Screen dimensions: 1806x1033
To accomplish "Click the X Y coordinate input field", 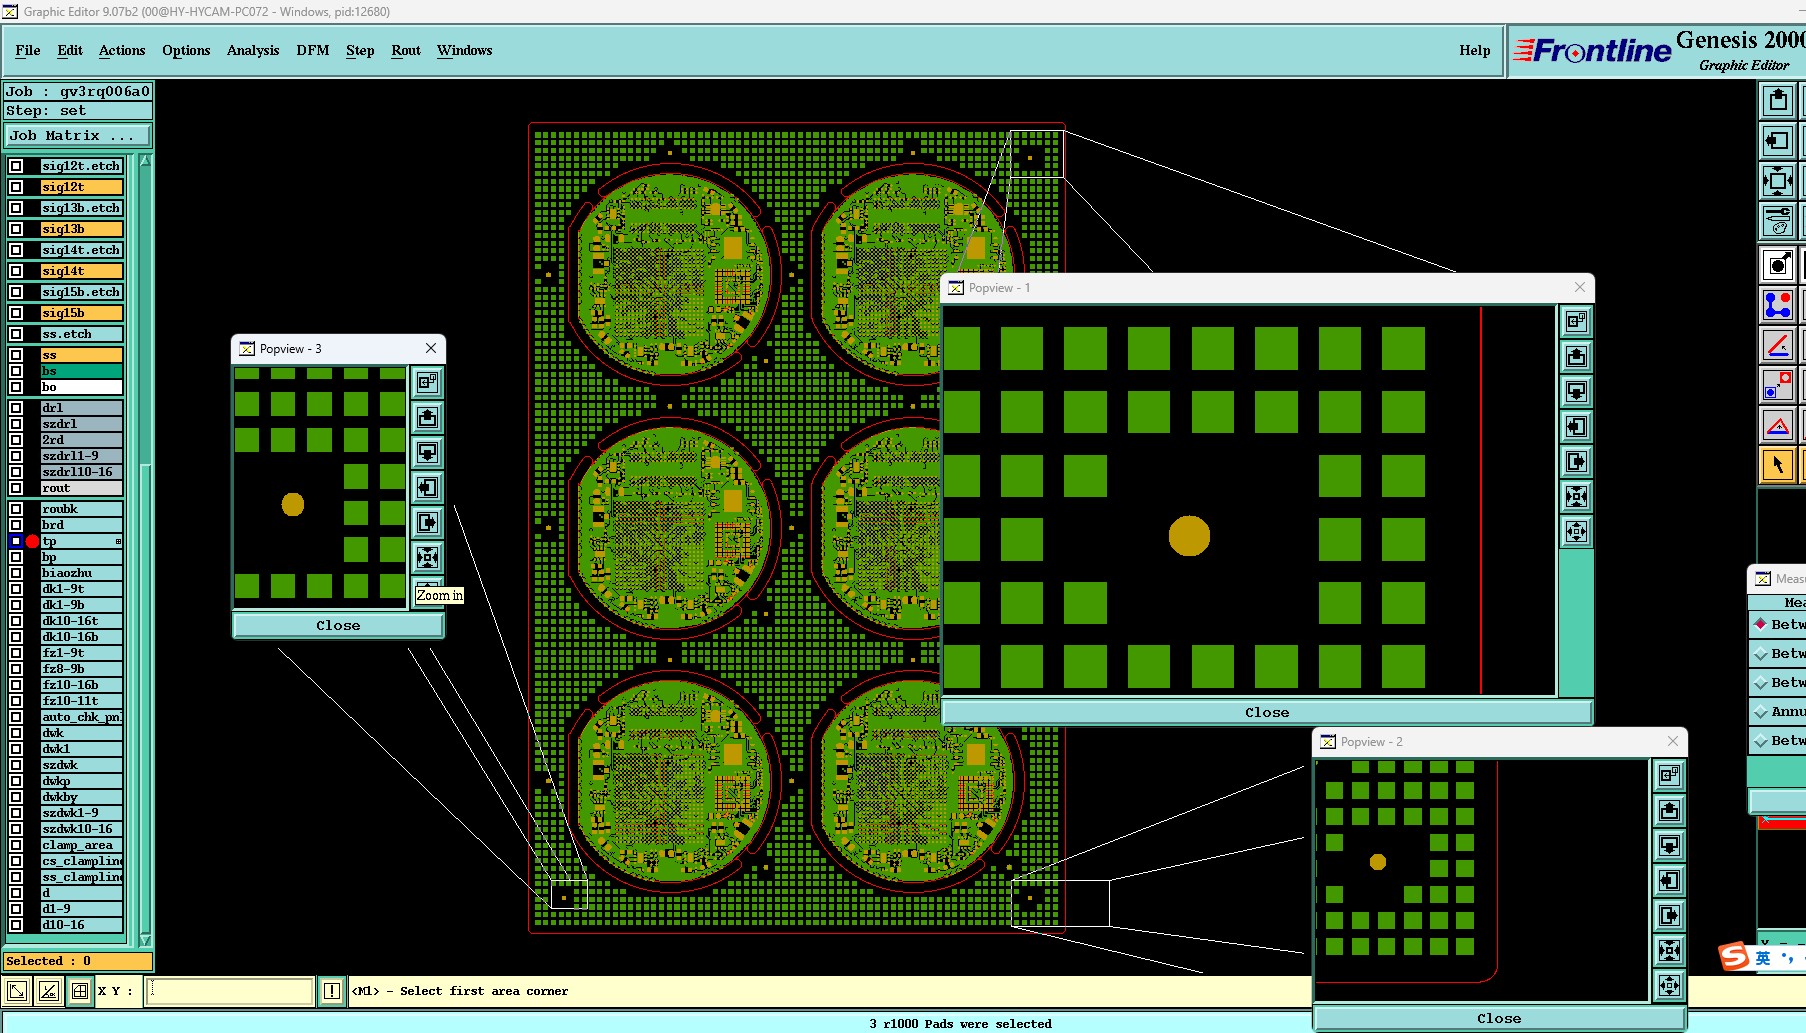I will coord(231,991).
